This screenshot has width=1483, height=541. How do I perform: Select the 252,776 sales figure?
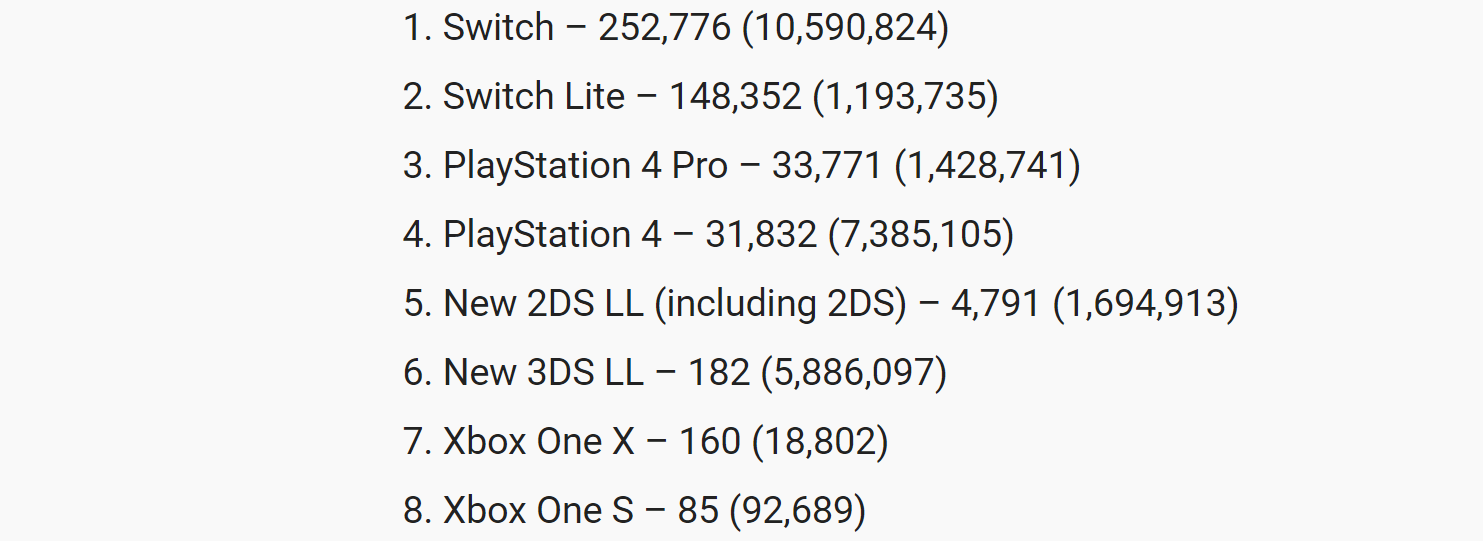665,27
